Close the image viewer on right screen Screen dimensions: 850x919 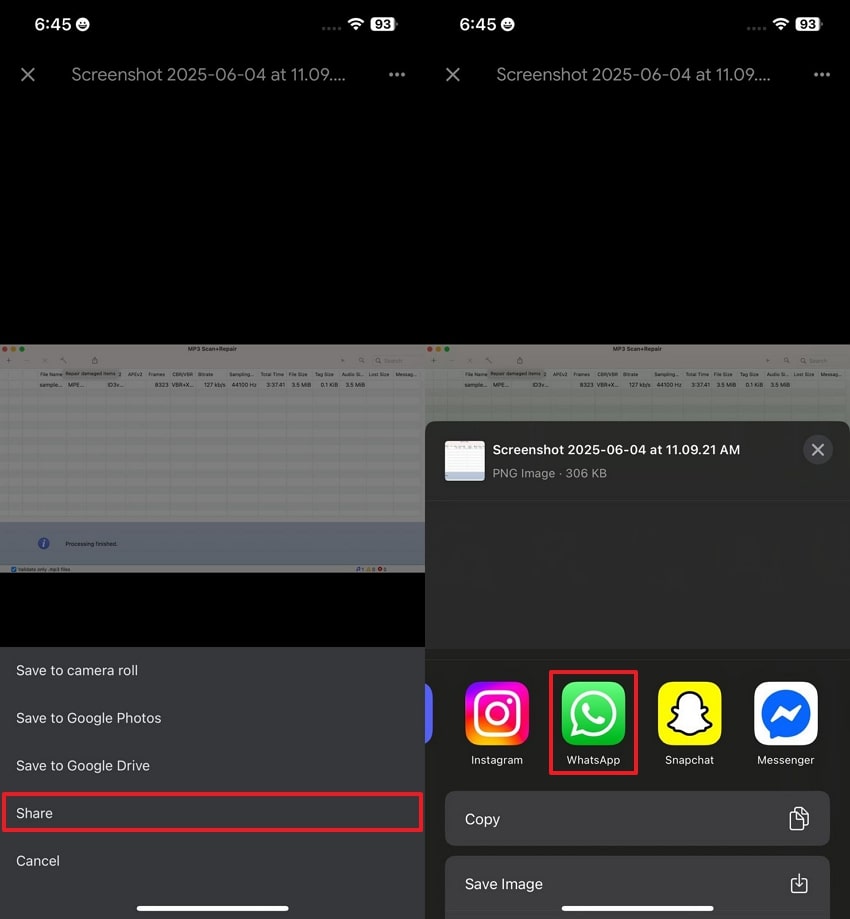(x=453, y=75)
